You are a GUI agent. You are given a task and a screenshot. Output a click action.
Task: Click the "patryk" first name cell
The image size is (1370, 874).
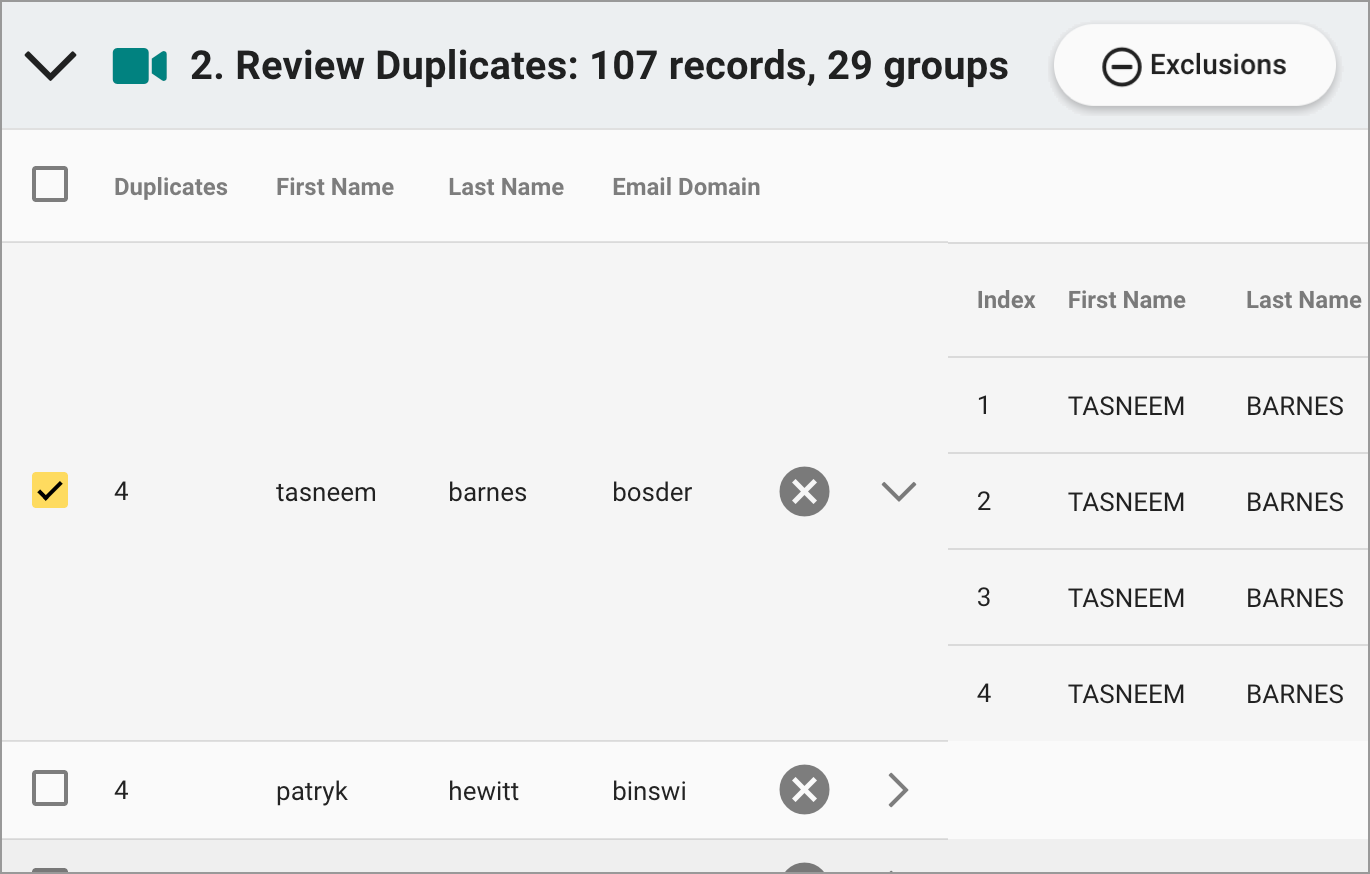(x=312, y=791)
